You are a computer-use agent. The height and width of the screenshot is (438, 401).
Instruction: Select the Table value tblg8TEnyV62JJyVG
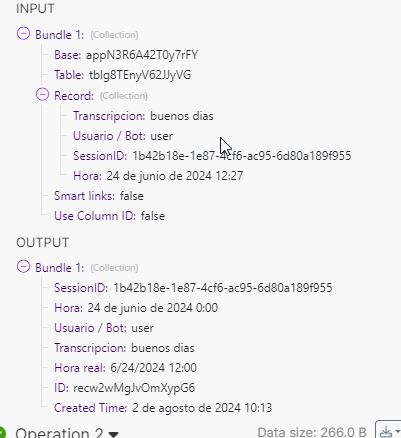pos(140,75)
